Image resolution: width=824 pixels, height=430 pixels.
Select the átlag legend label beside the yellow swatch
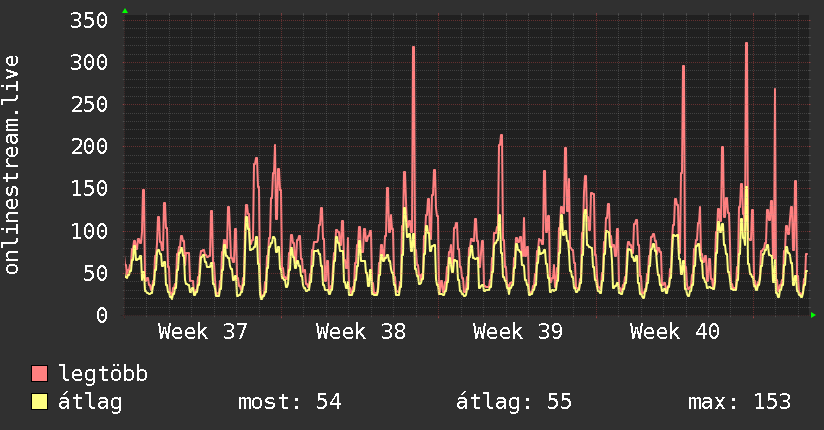tap(90, 402)
